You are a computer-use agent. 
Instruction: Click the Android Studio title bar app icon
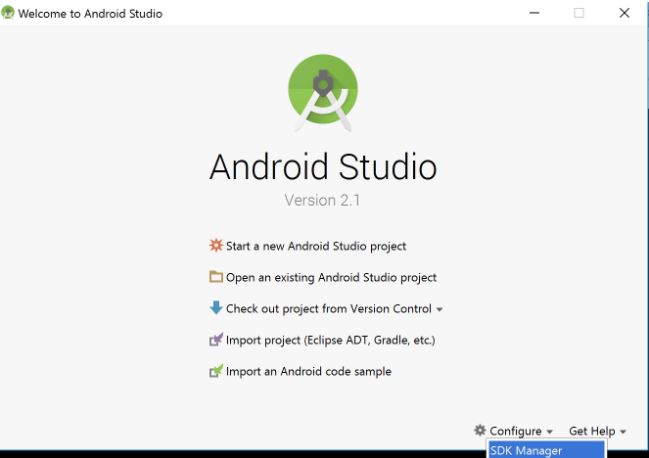[8, 13]
